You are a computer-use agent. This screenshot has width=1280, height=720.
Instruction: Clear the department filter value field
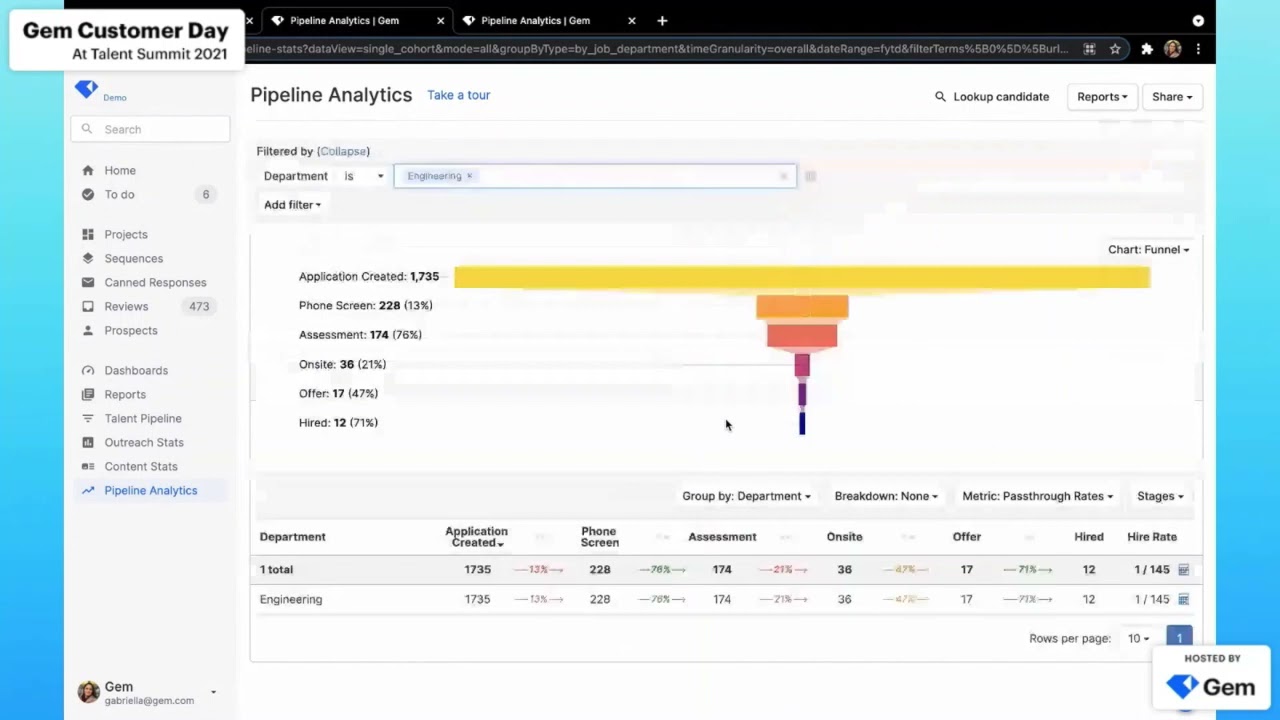pyautogui.click(x=783, y=176)
